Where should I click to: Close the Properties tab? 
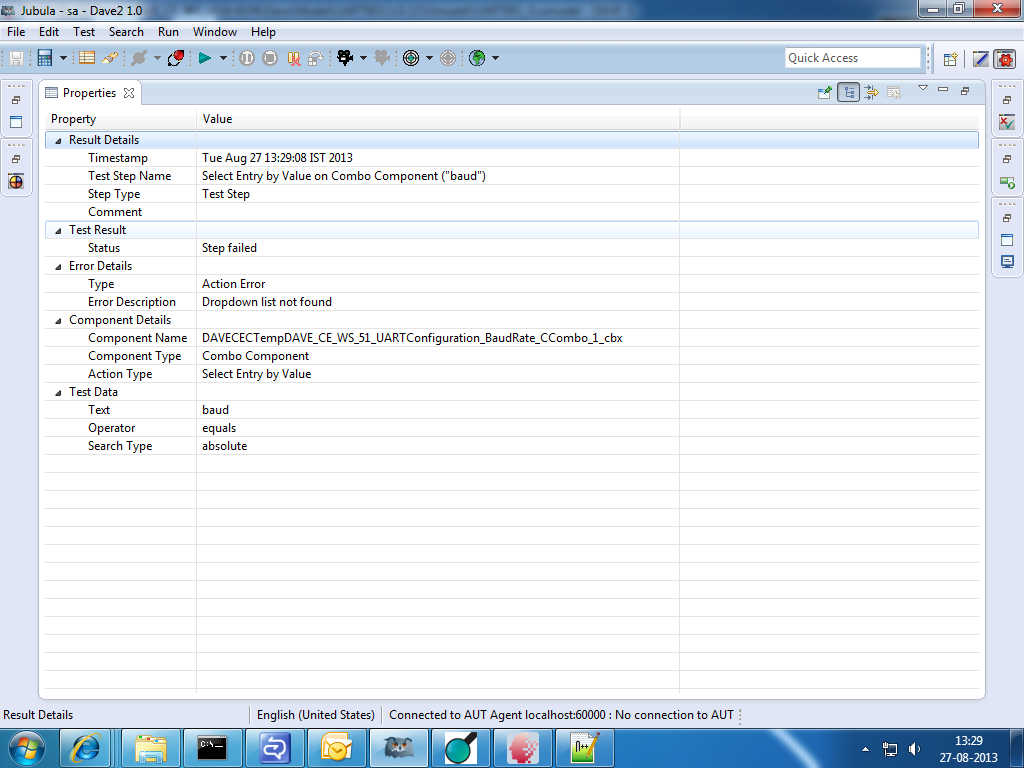(129, 93)
